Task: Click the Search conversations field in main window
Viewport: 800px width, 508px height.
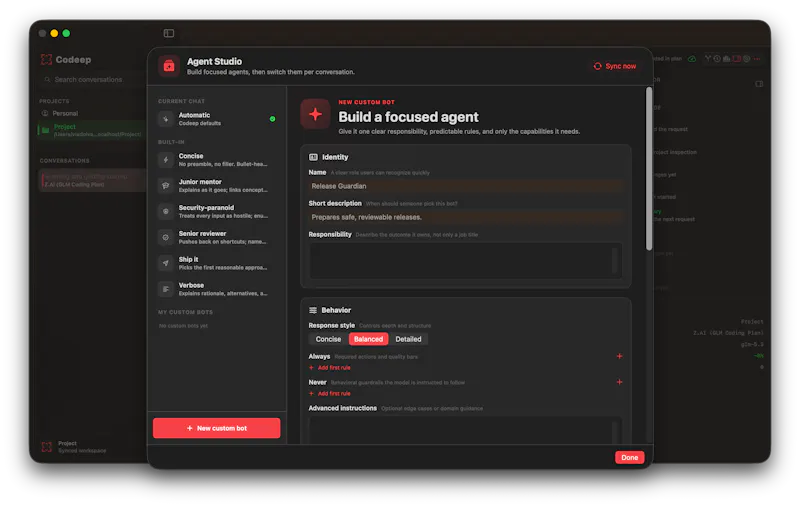Action: click(92, 80)
